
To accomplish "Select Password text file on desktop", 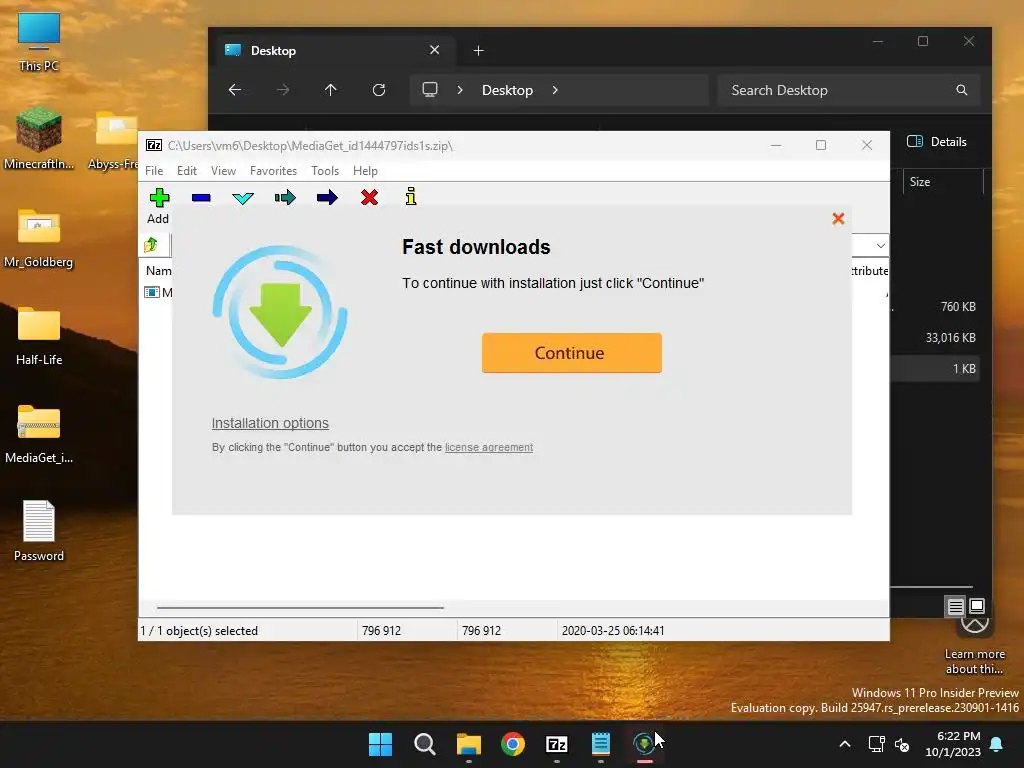I will (39, 531).
